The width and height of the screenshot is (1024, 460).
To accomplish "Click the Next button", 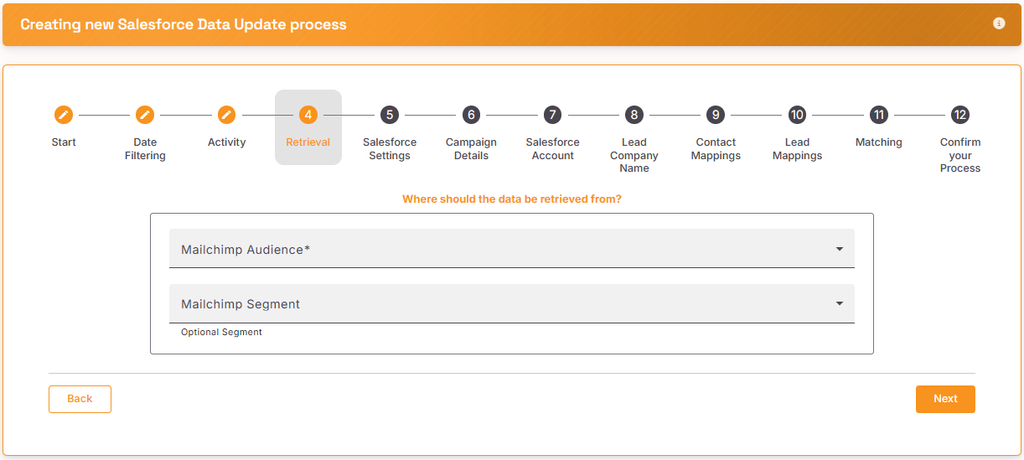I will (945, 399).
